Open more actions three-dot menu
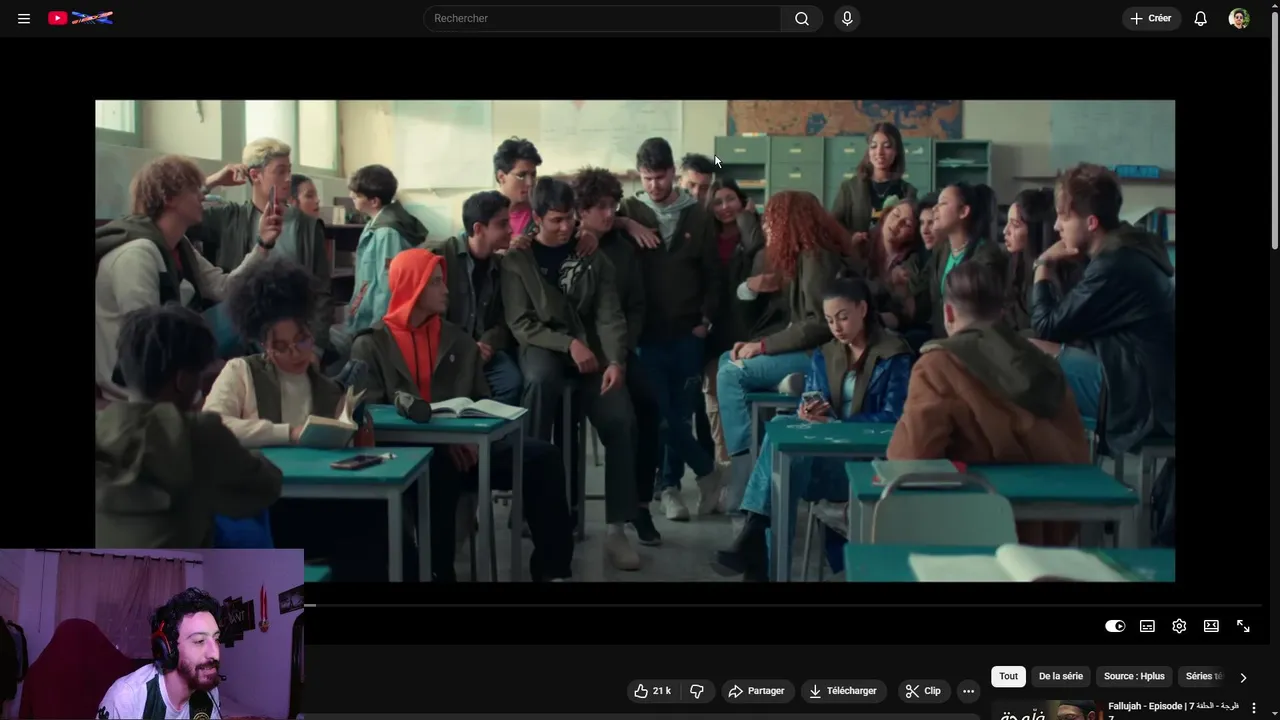 pyautogui.click(x=968, y=691)
